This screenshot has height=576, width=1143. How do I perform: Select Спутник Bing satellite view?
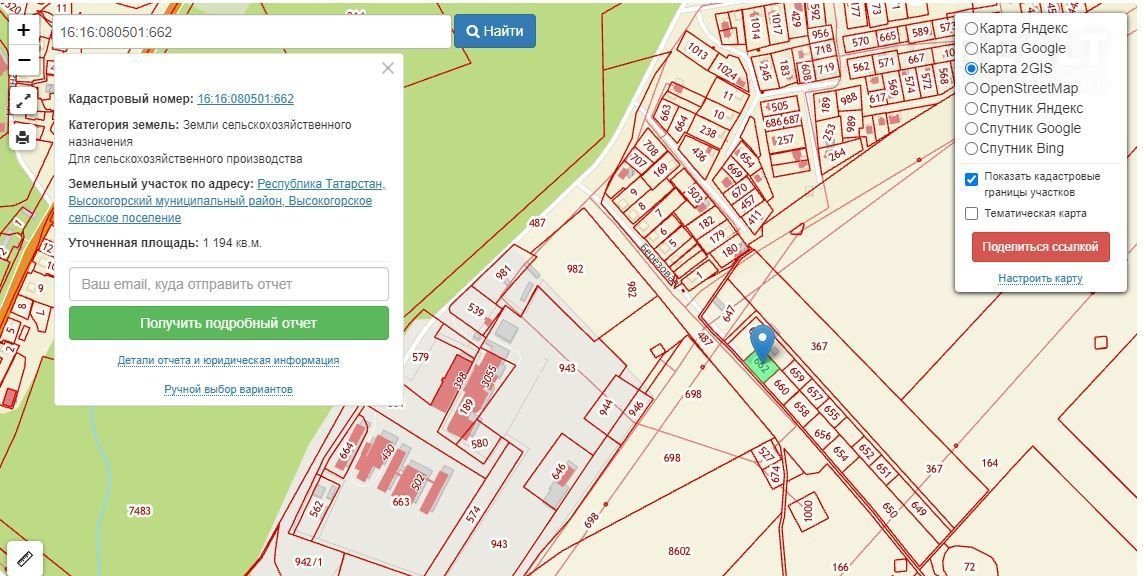click(971, 148)
